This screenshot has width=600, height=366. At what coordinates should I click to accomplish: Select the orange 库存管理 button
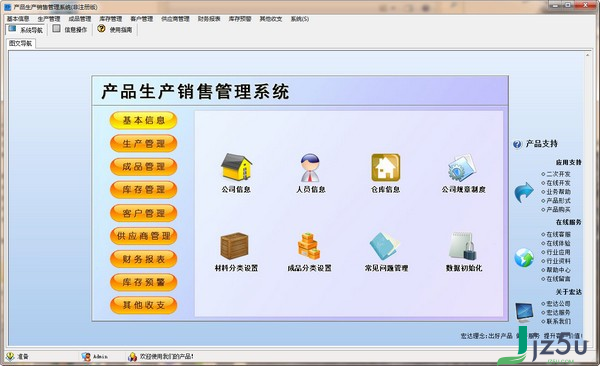143,190
